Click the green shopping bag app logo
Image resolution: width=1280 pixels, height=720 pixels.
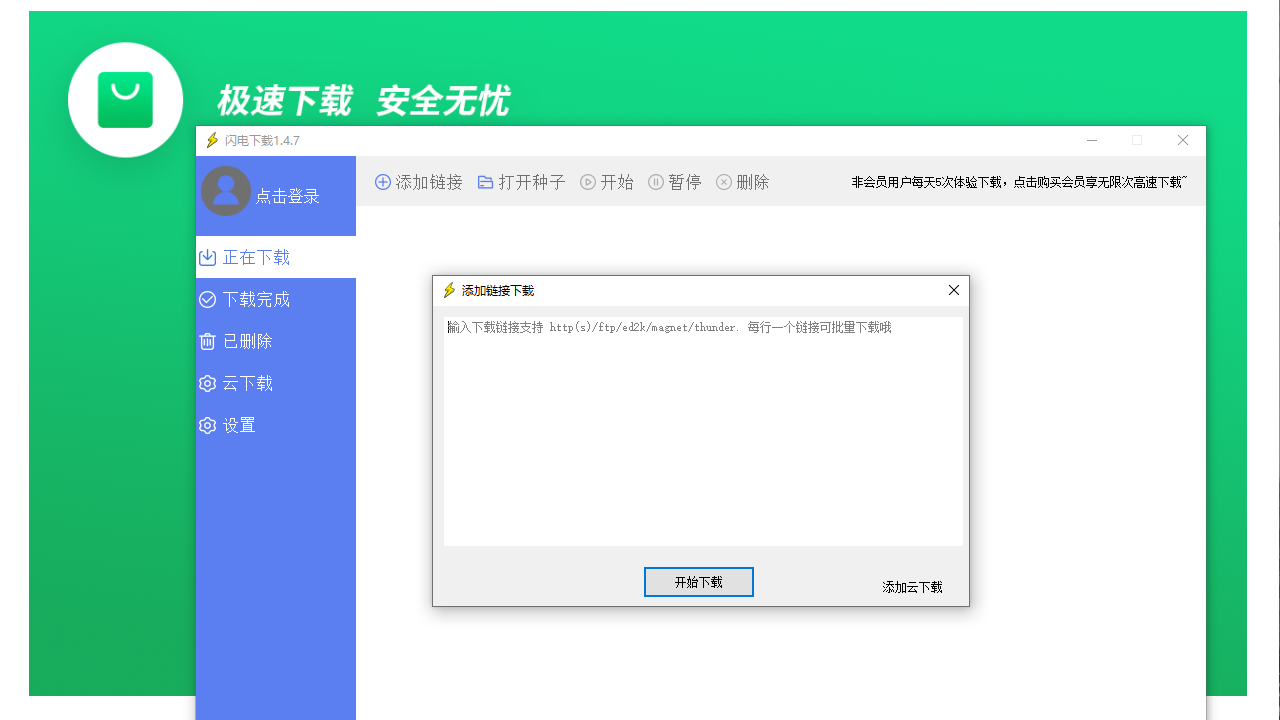pyautogui.click(x=126, y=99)
